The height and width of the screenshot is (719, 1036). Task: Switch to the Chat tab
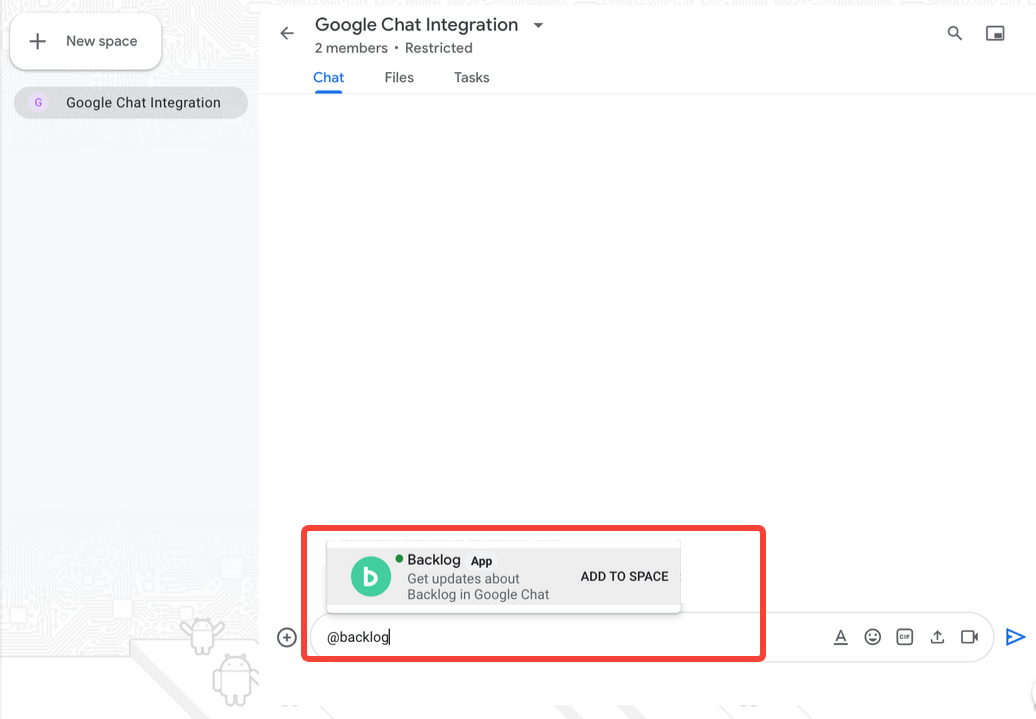(328, 77)
